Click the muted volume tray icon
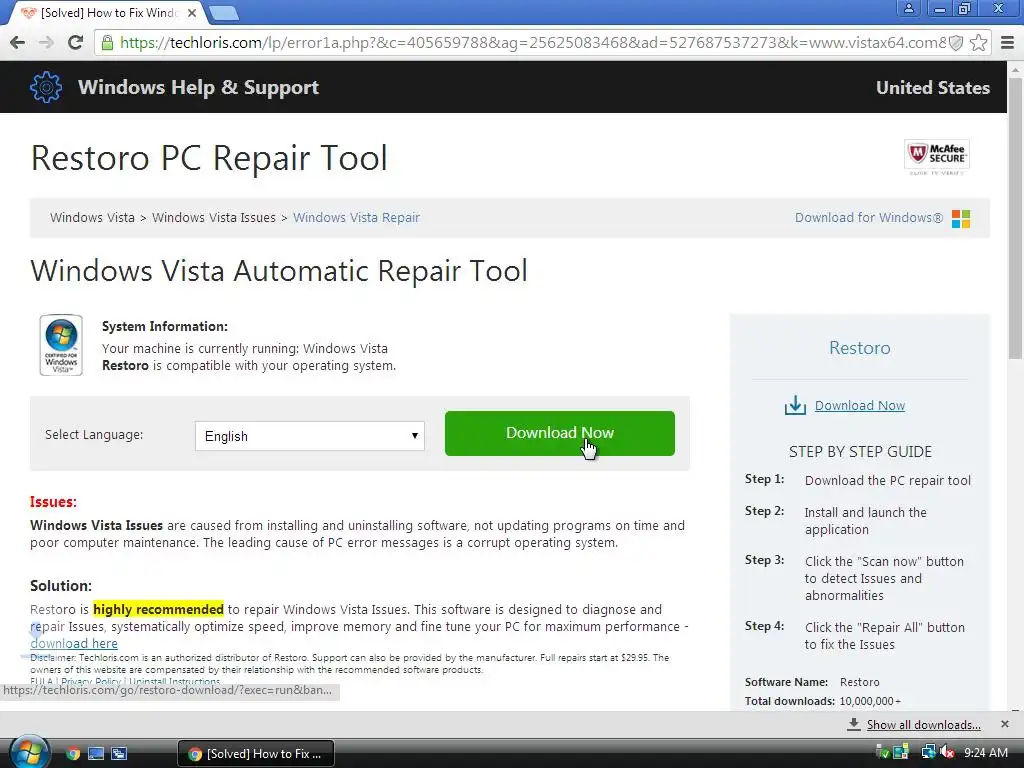 [948, 752]
